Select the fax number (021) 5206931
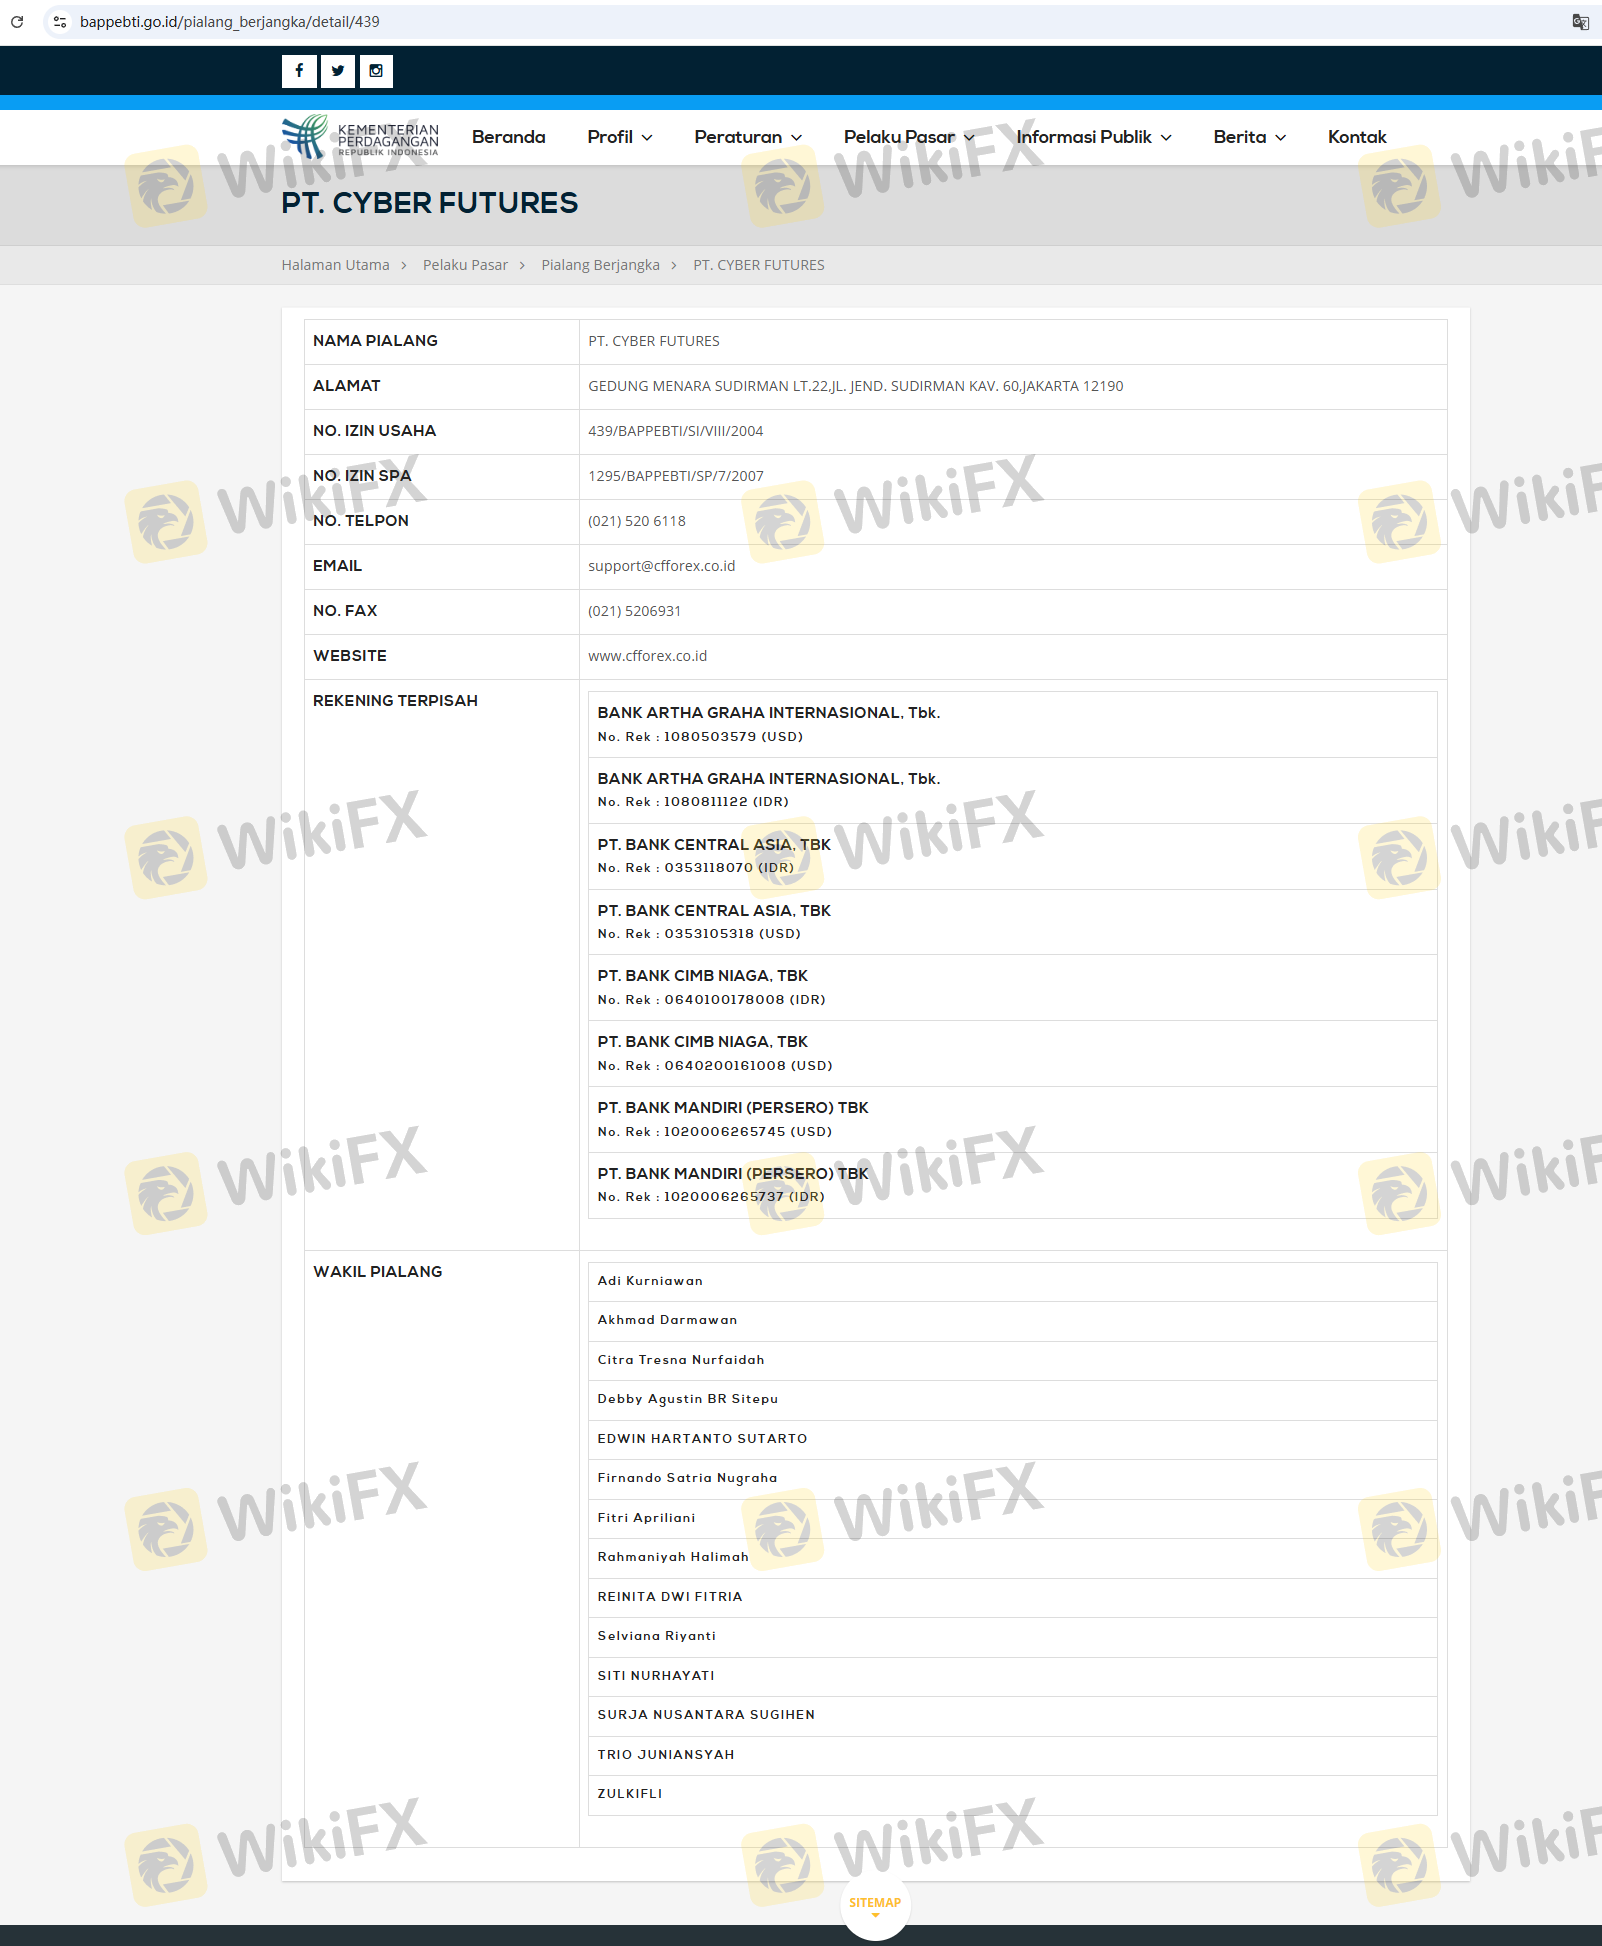This screenshot has width=1602, height=1946. coord(634,611)
